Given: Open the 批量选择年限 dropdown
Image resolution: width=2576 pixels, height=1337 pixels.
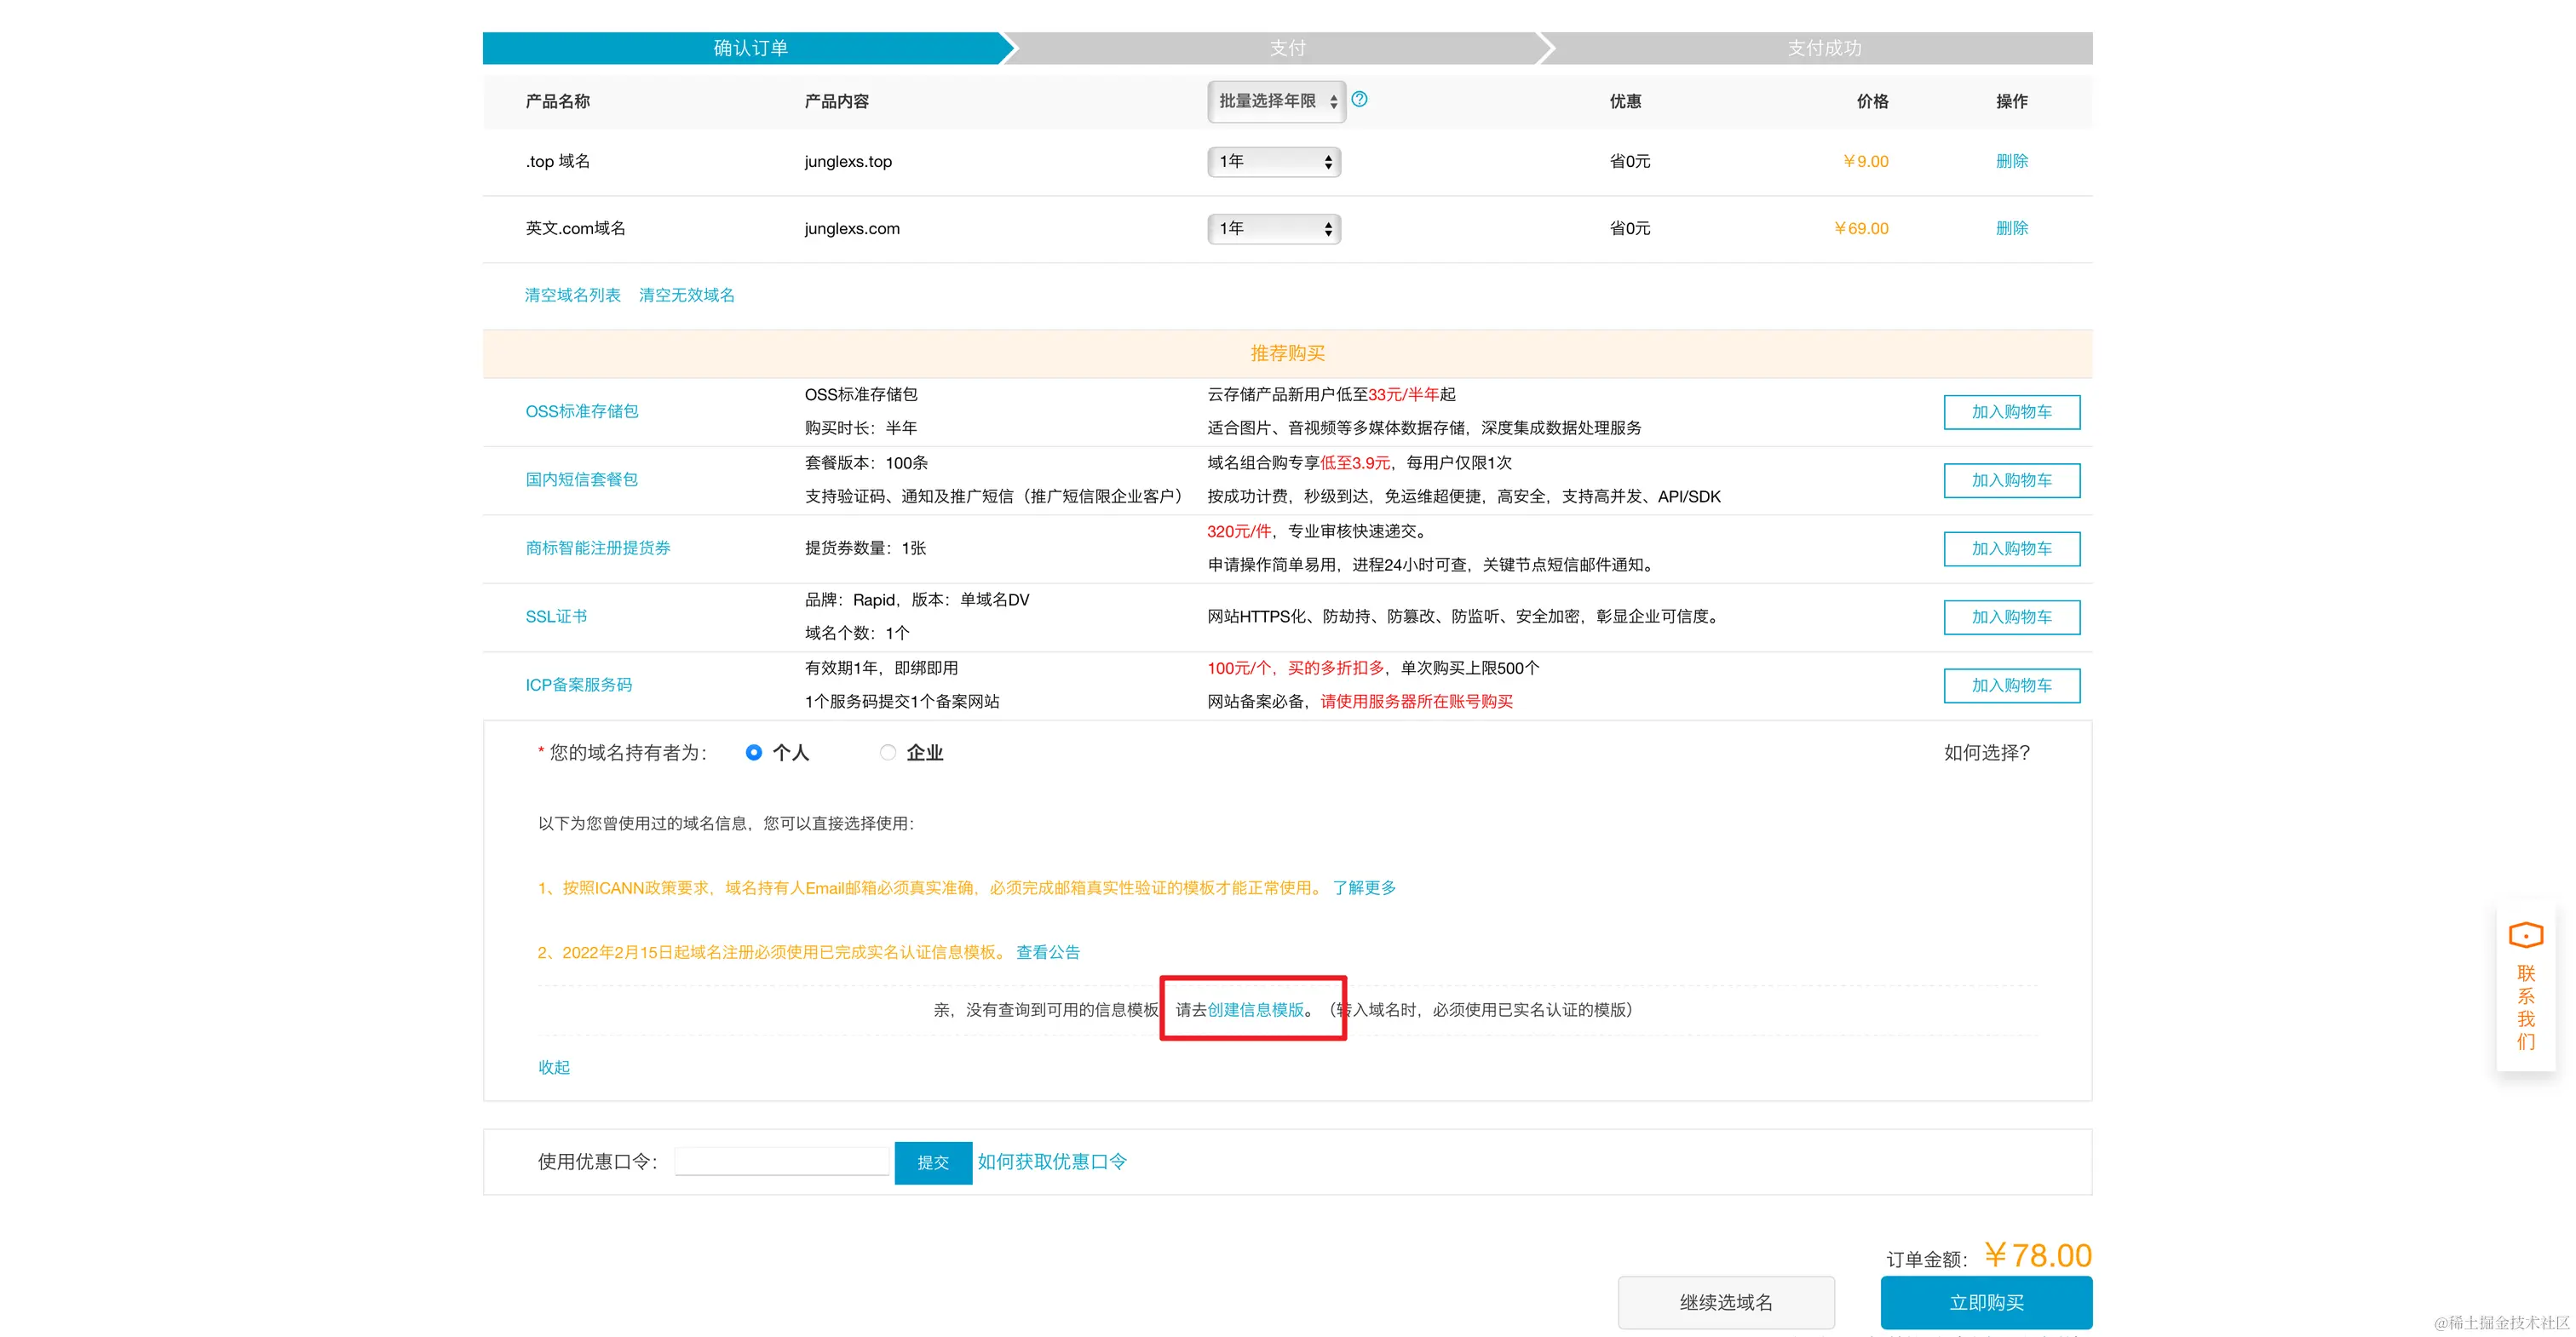Looking at the screenshot, I should point(1276,101).
